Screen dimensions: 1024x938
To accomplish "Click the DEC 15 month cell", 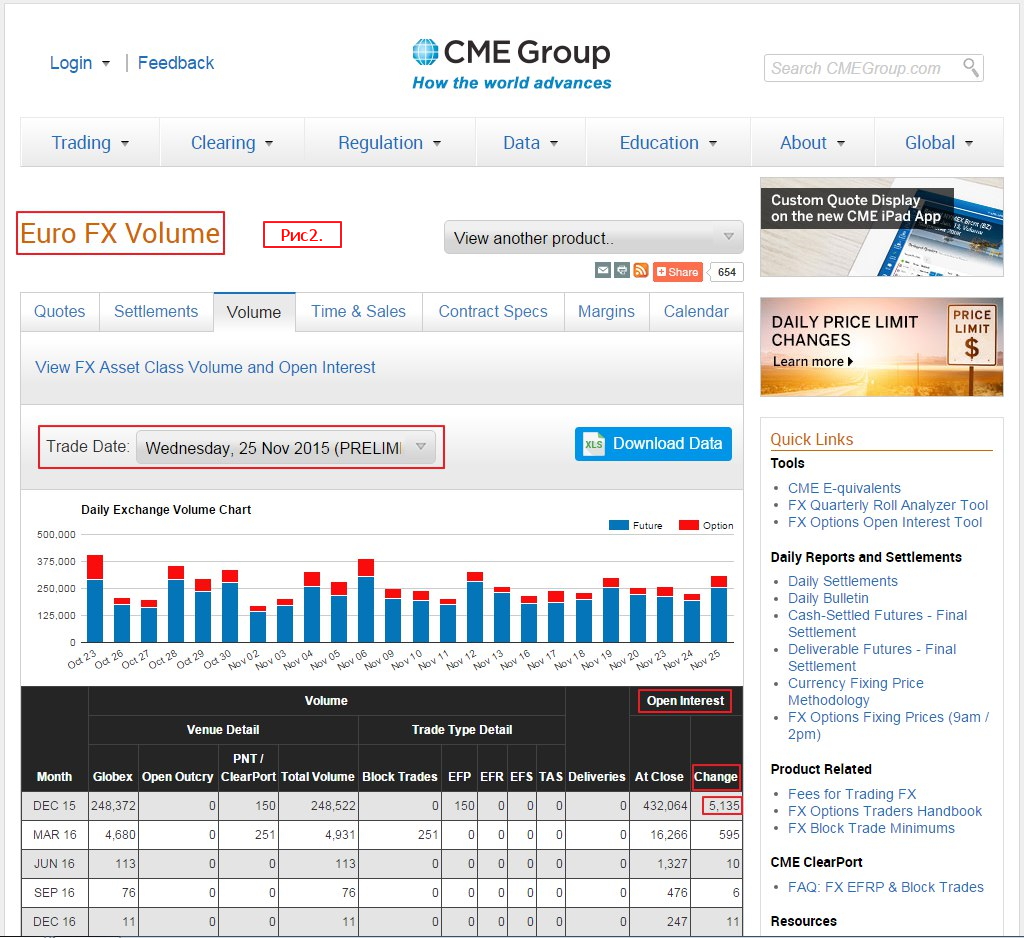I will (54, 805).
